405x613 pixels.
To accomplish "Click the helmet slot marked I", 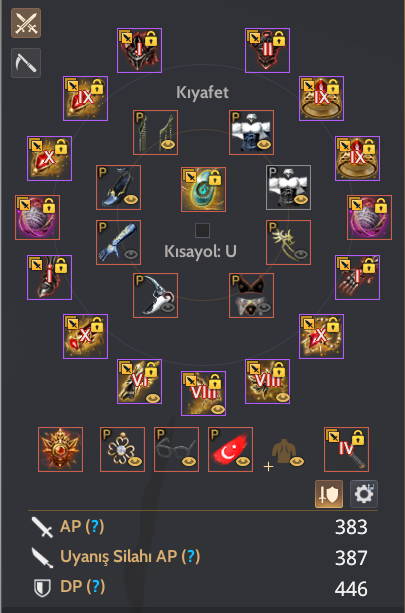I will tap(140, 50).
